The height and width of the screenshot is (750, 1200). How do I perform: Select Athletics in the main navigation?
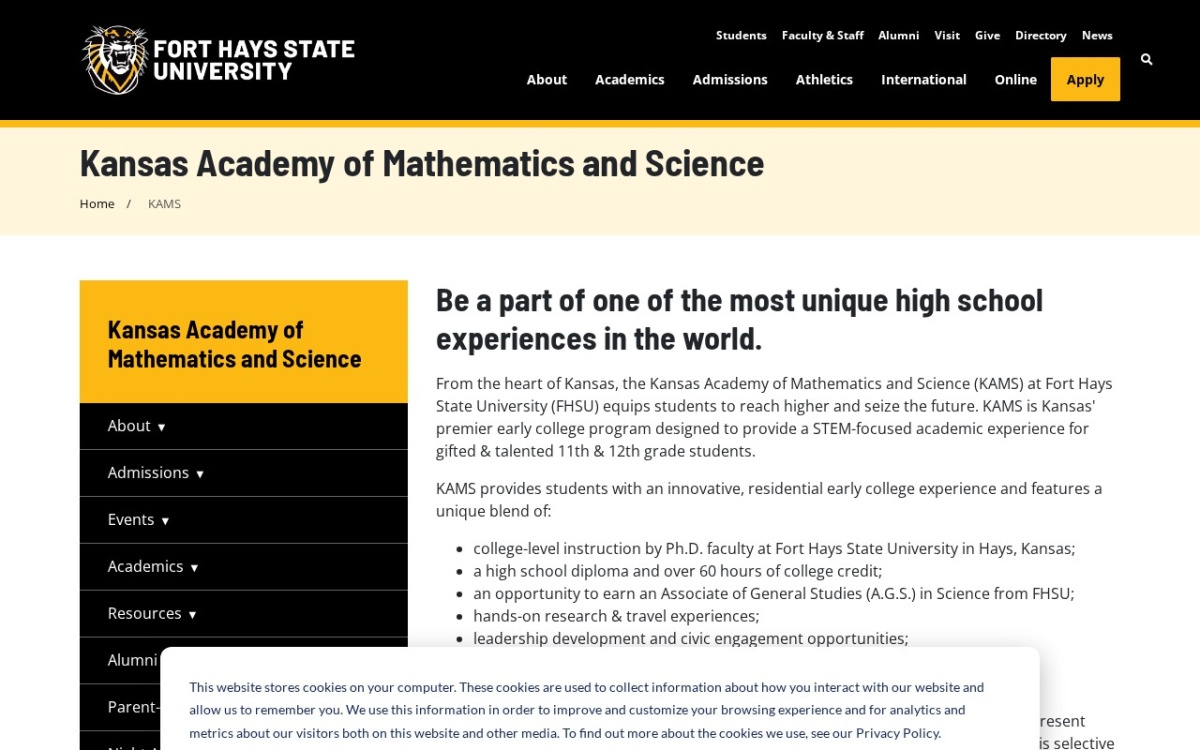pyautogui.click(x=824, y=79)
